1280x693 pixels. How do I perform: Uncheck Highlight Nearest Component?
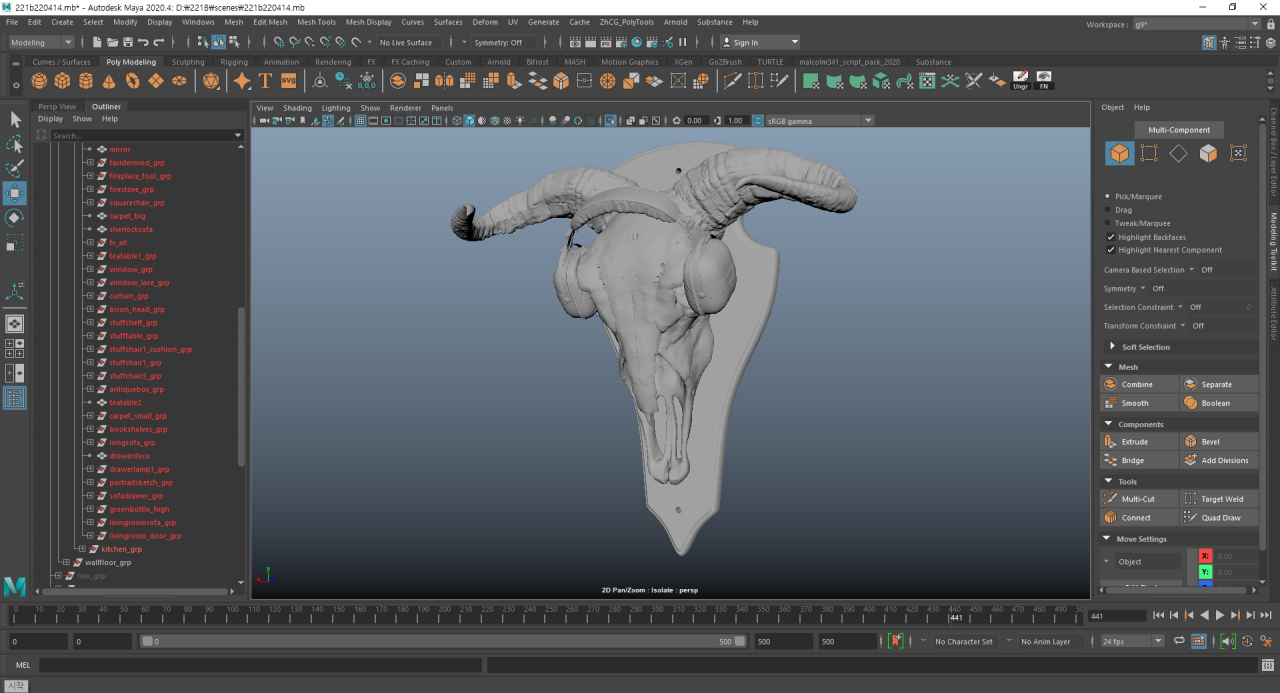1110,250
